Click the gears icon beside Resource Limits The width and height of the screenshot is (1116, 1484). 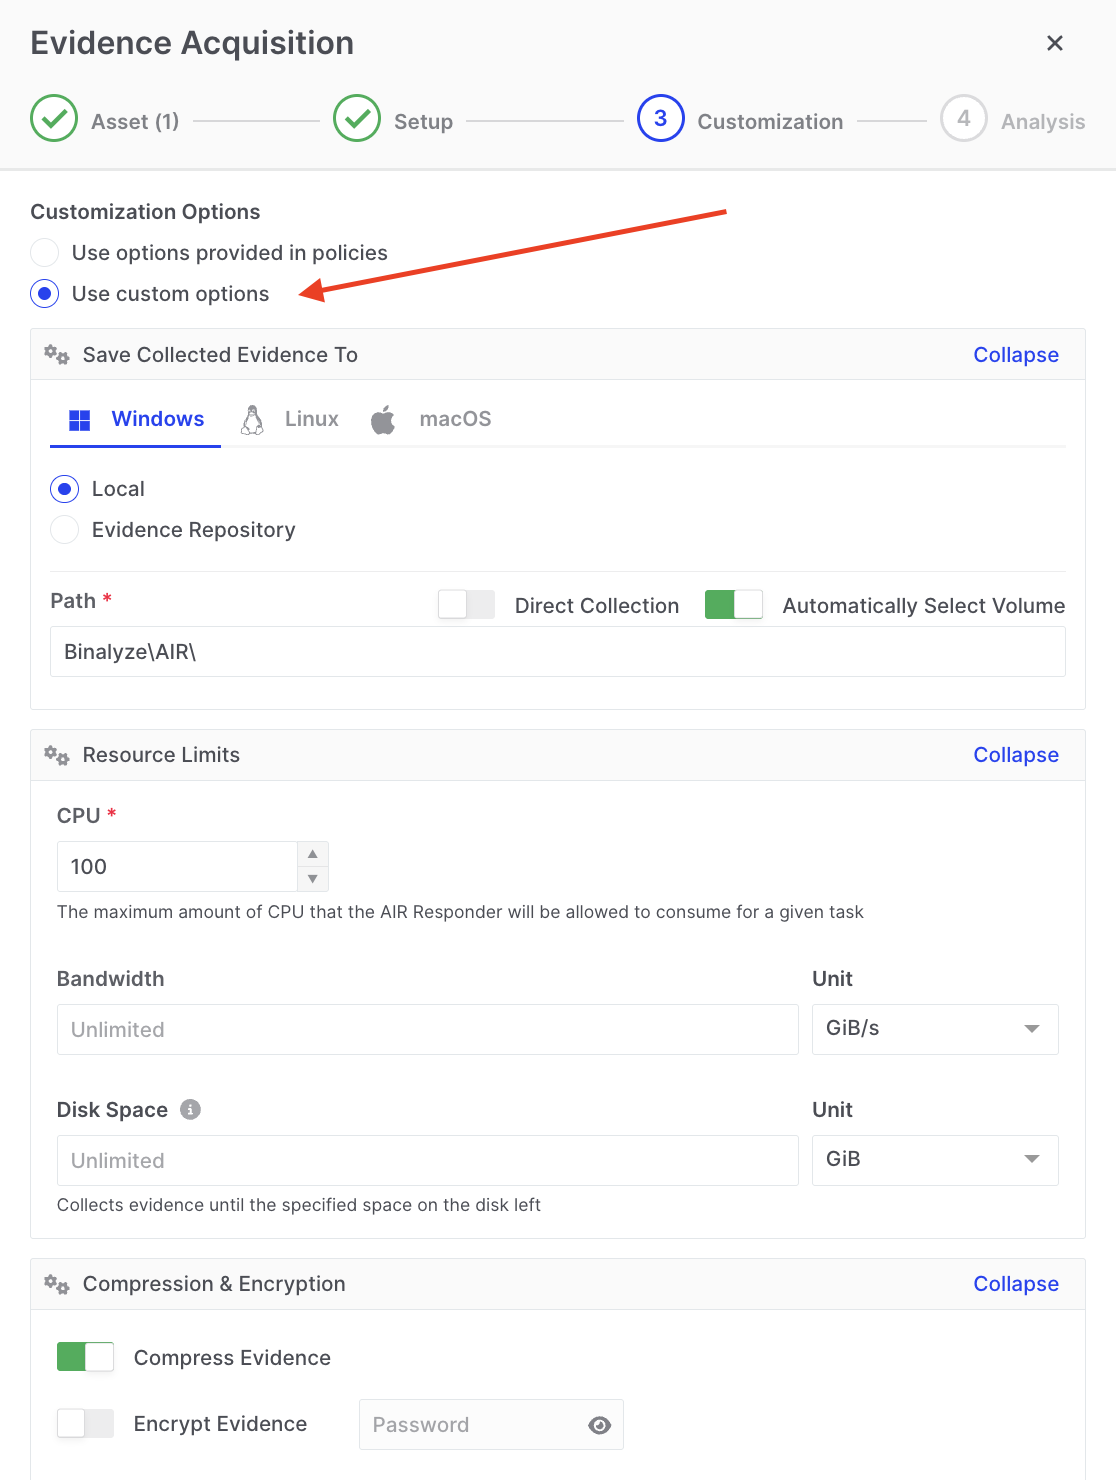coord(57,755)
